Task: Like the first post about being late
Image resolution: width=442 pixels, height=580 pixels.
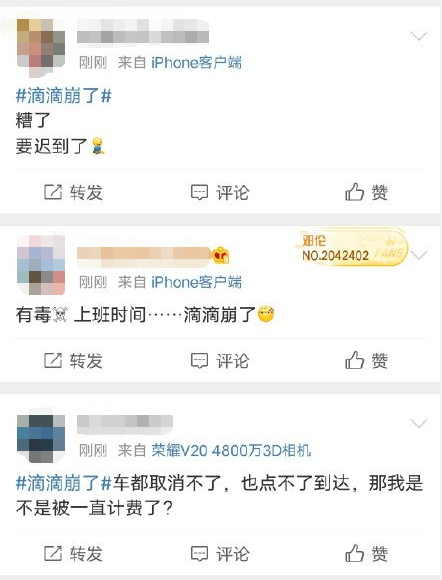Action: point(366,192)
